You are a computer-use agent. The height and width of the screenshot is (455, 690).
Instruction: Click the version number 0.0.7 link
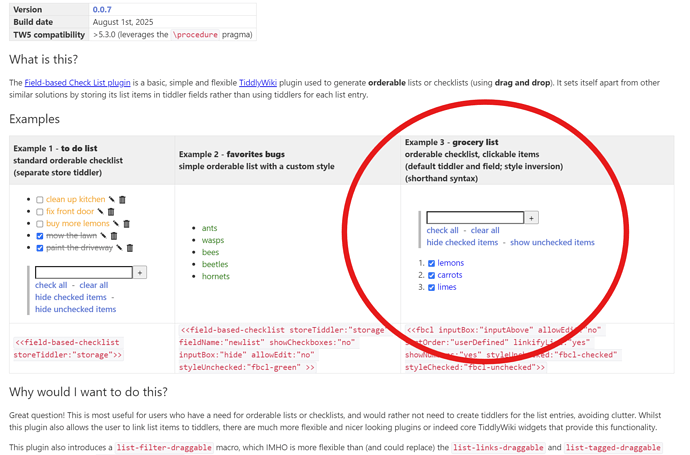102,9
